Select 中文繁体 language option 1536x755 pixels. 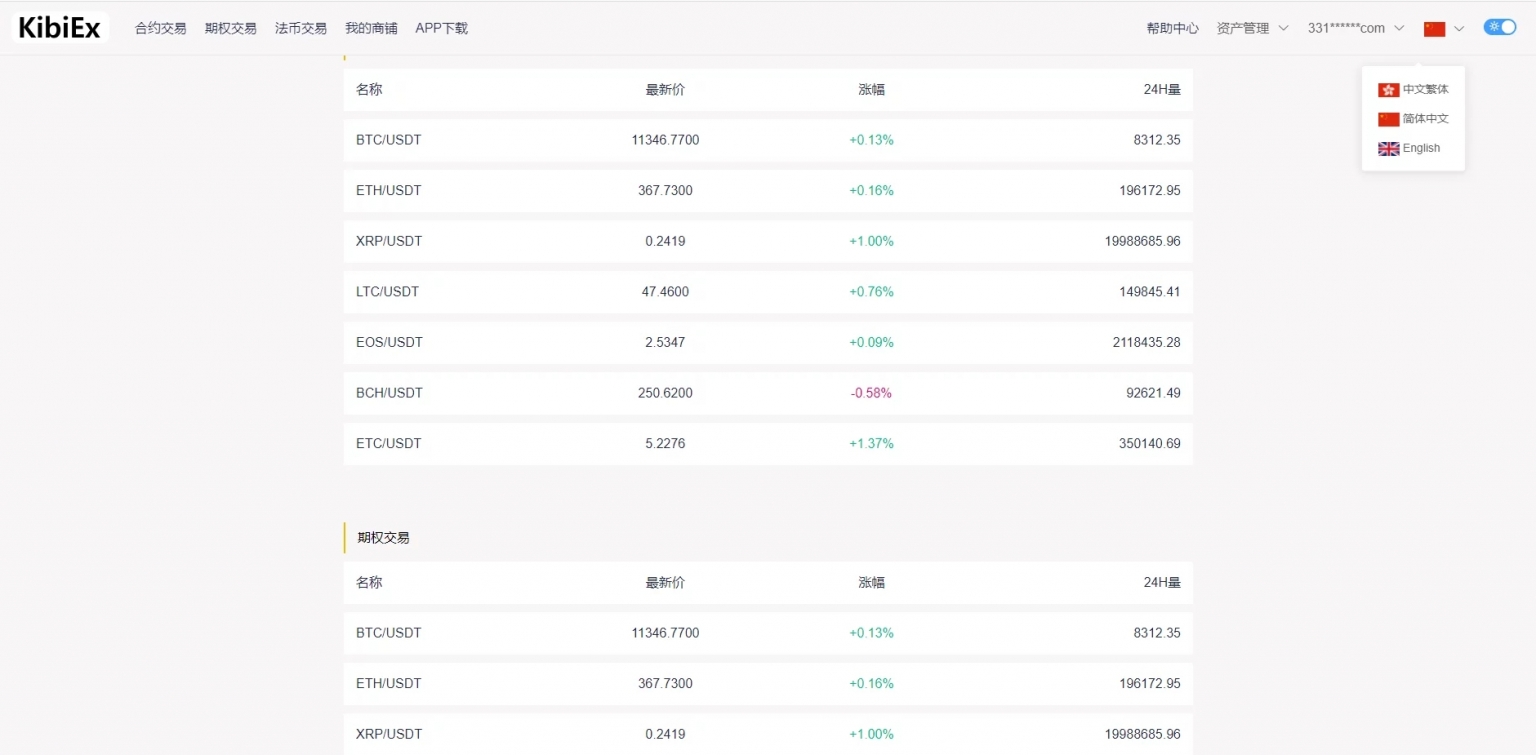1425,90
